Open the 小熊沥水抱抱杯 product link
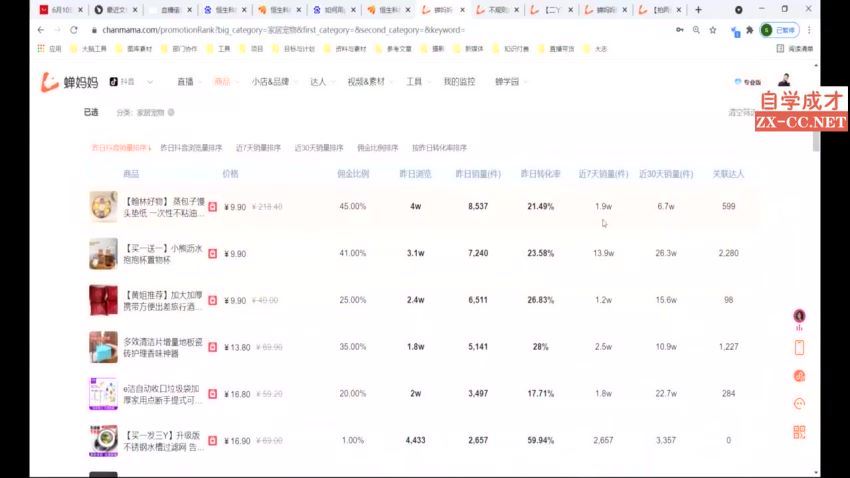Image resolution: width=850 pixels, height=478 pixels. tap(163, 254)
